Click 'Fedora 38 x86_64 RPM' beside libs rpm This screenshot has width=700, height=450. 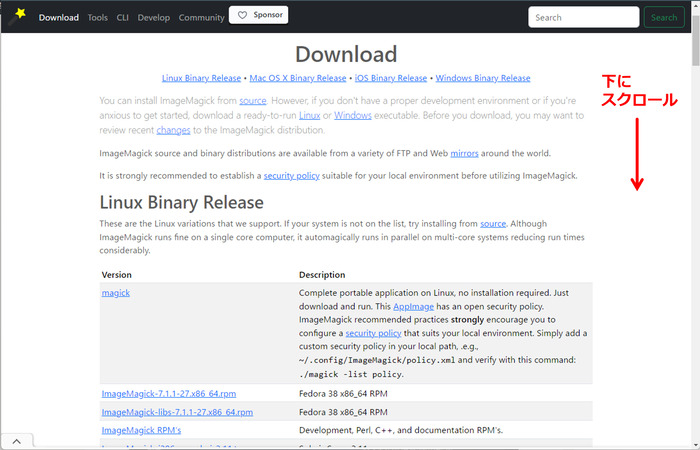coord(343,412)
